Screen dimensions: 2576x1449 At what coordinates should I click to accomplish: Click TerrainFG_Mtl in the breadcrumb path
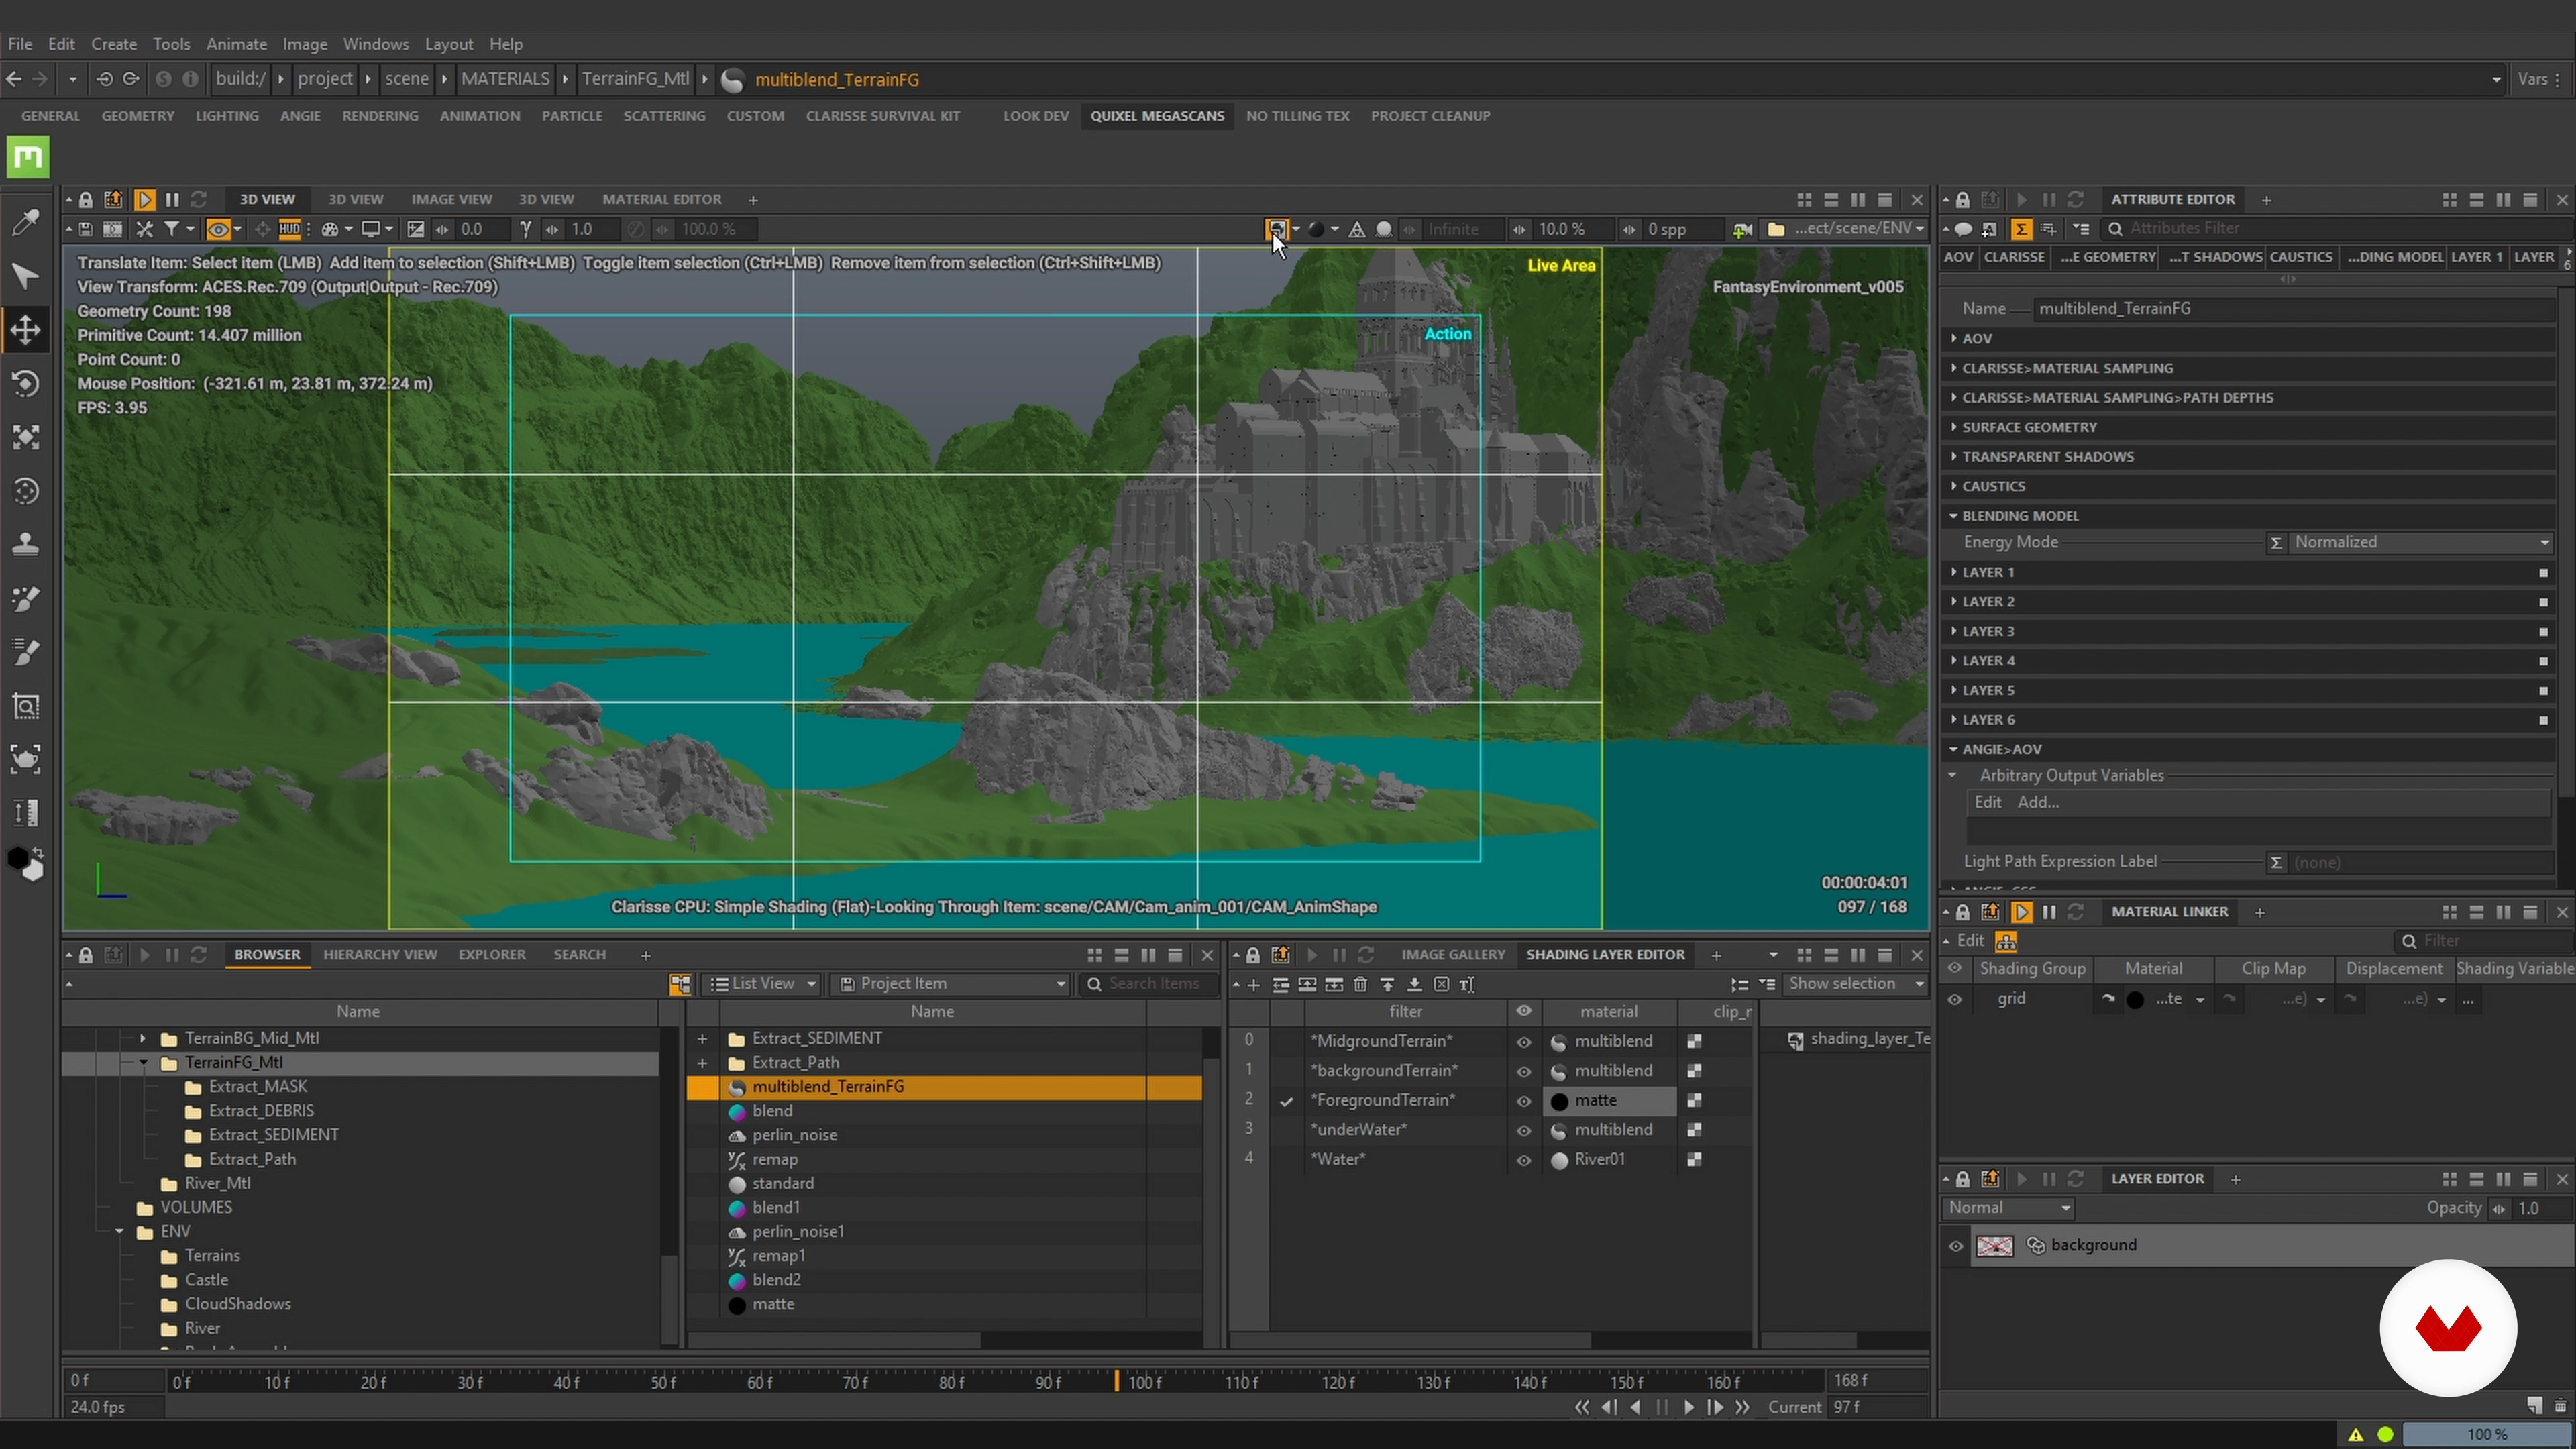click(x=636, y=79)
